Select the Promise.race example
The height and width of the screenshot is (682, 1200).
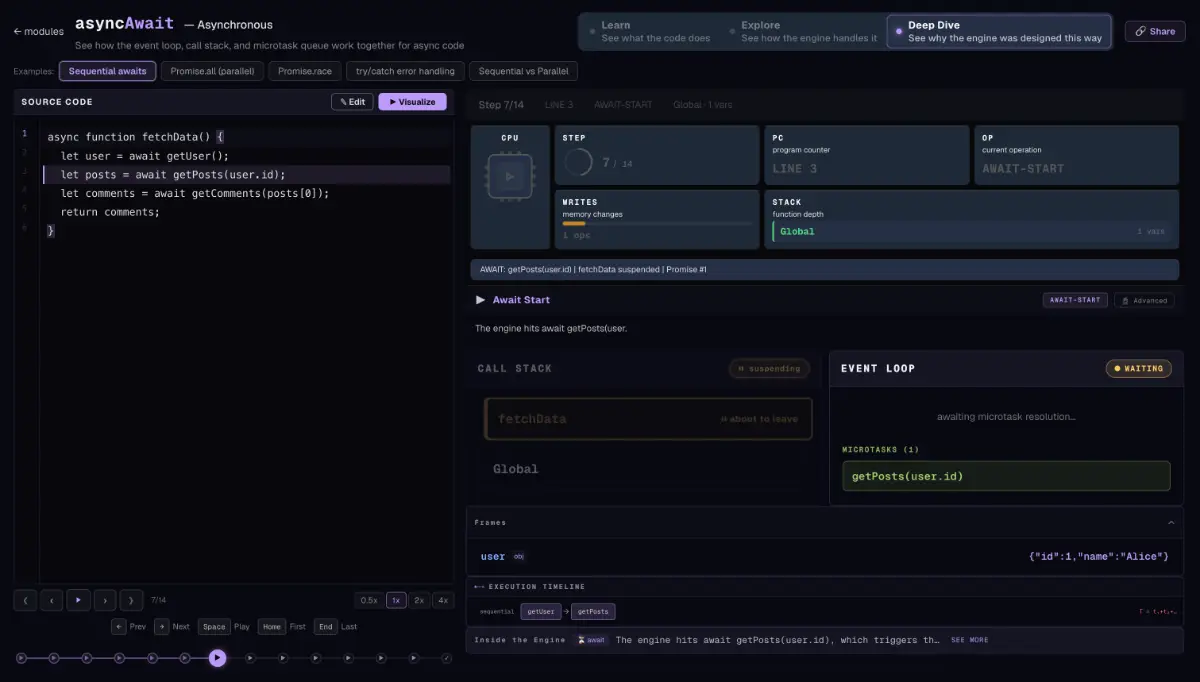point(305,71)
